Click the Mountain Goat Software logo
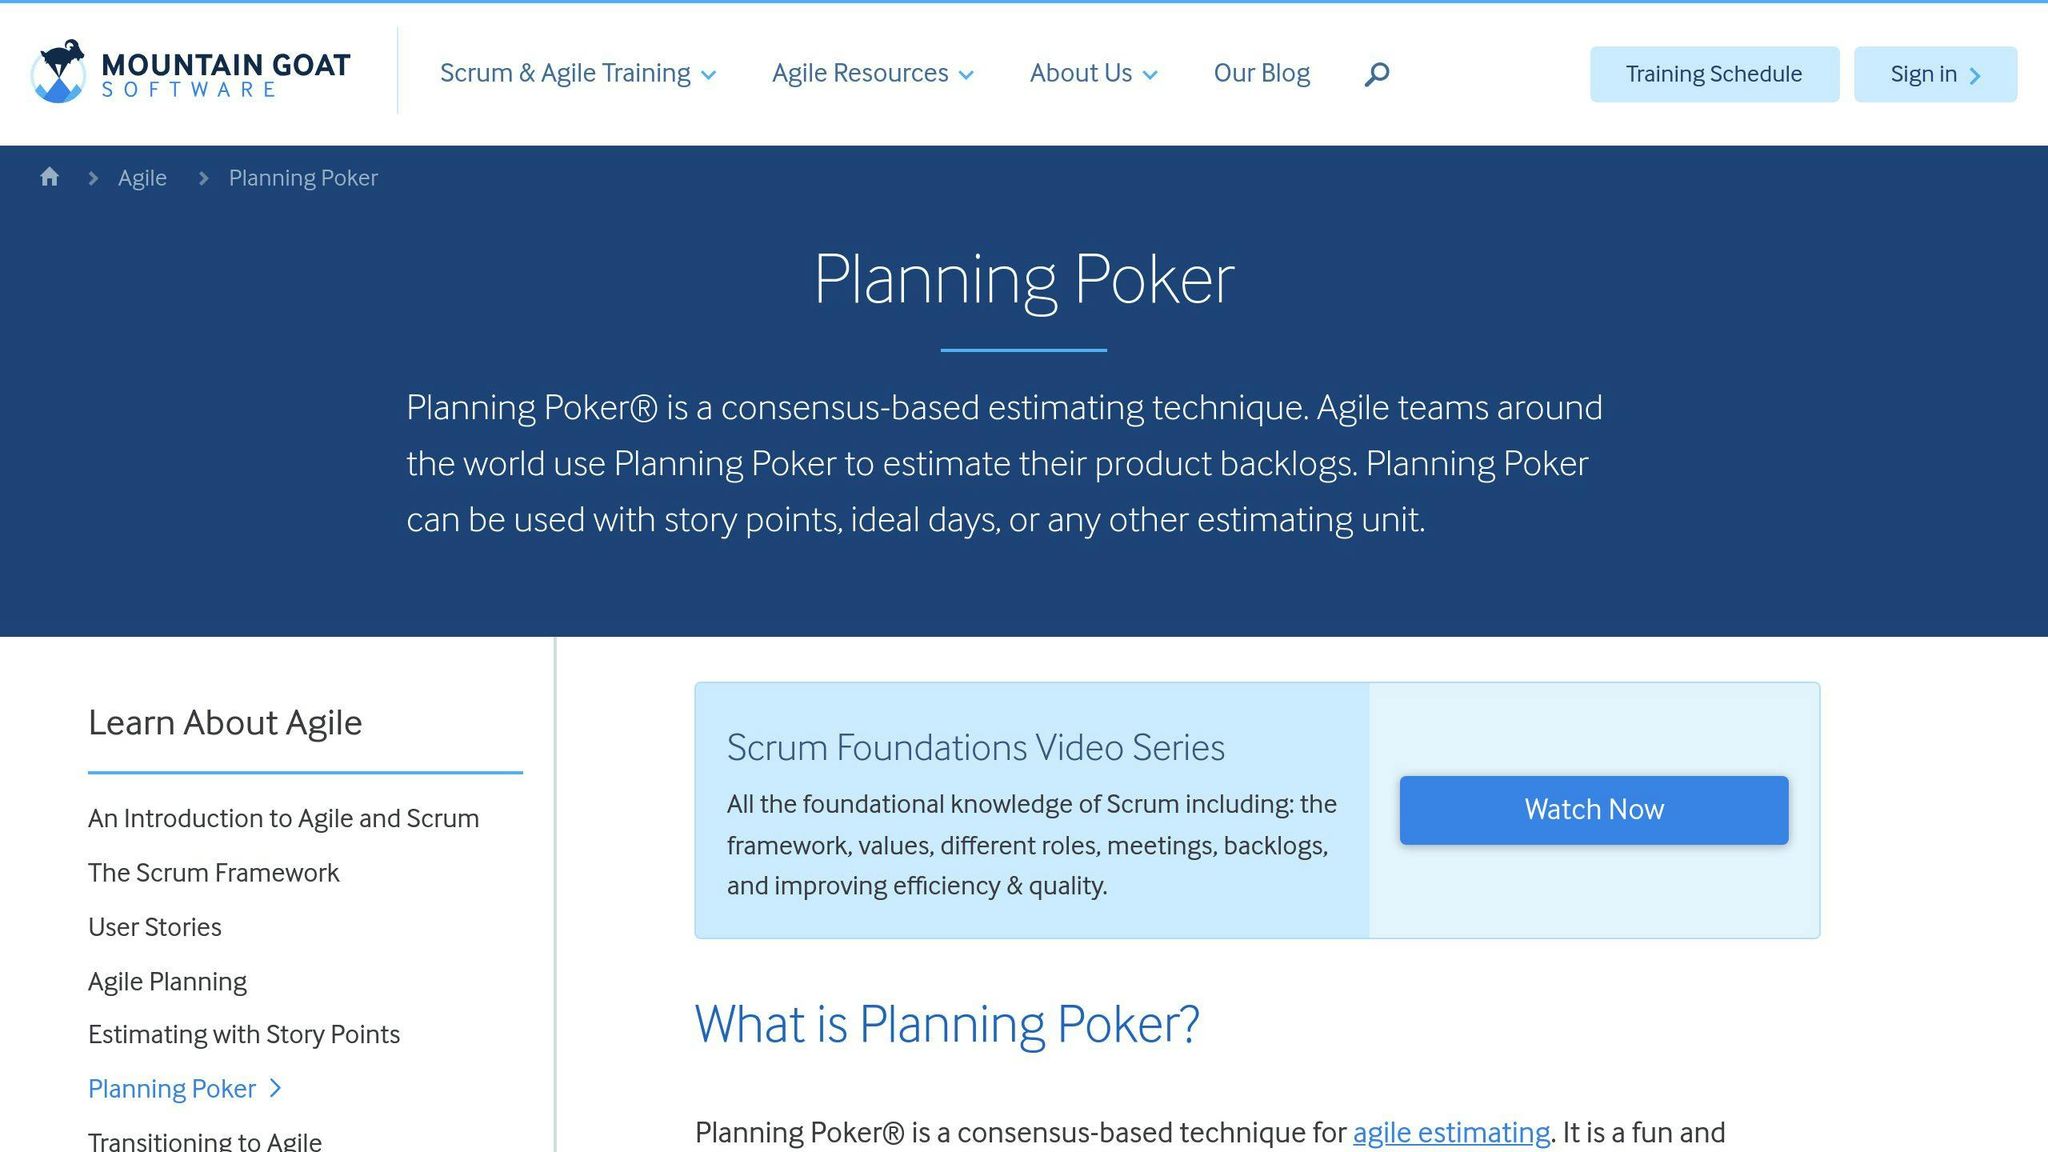Viewport: 2048px width, 1152px height. point(190,73)
